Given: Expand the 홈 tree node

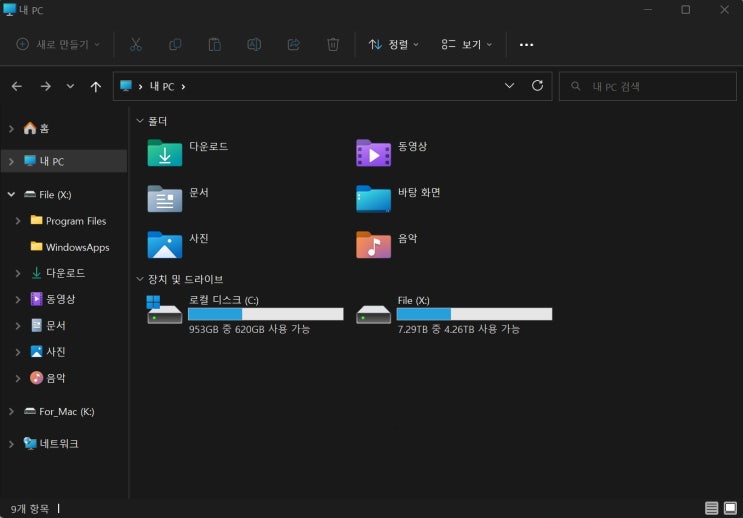Looking at the screenshot, I should 11,128.
